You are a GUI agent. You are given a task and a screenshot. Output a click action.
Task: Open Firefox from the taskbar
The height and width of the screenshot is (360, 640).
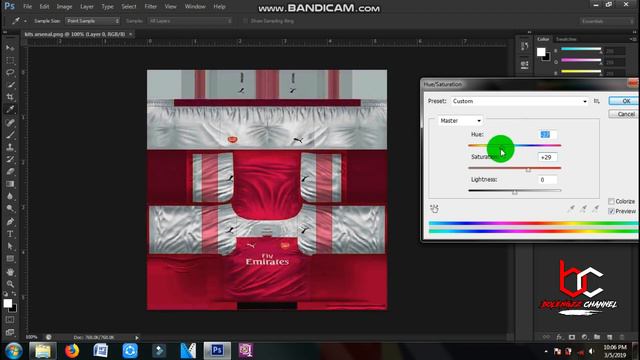(72, 351)
